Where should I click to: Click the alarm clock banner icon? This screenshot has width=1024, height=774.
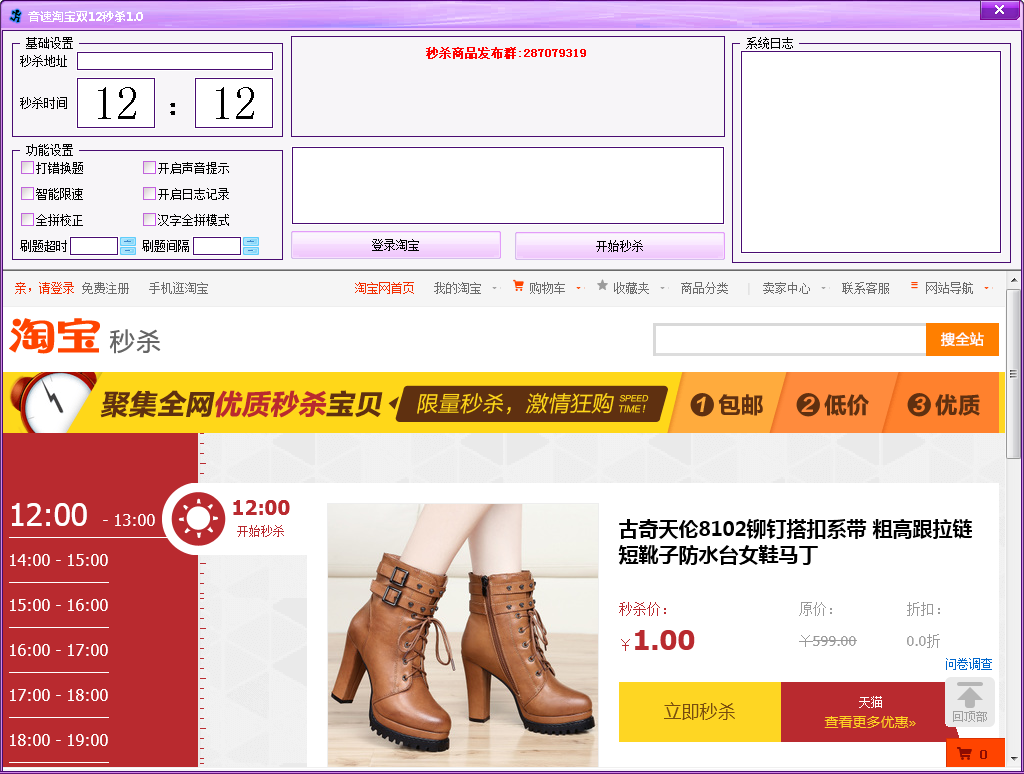point(54,402)
